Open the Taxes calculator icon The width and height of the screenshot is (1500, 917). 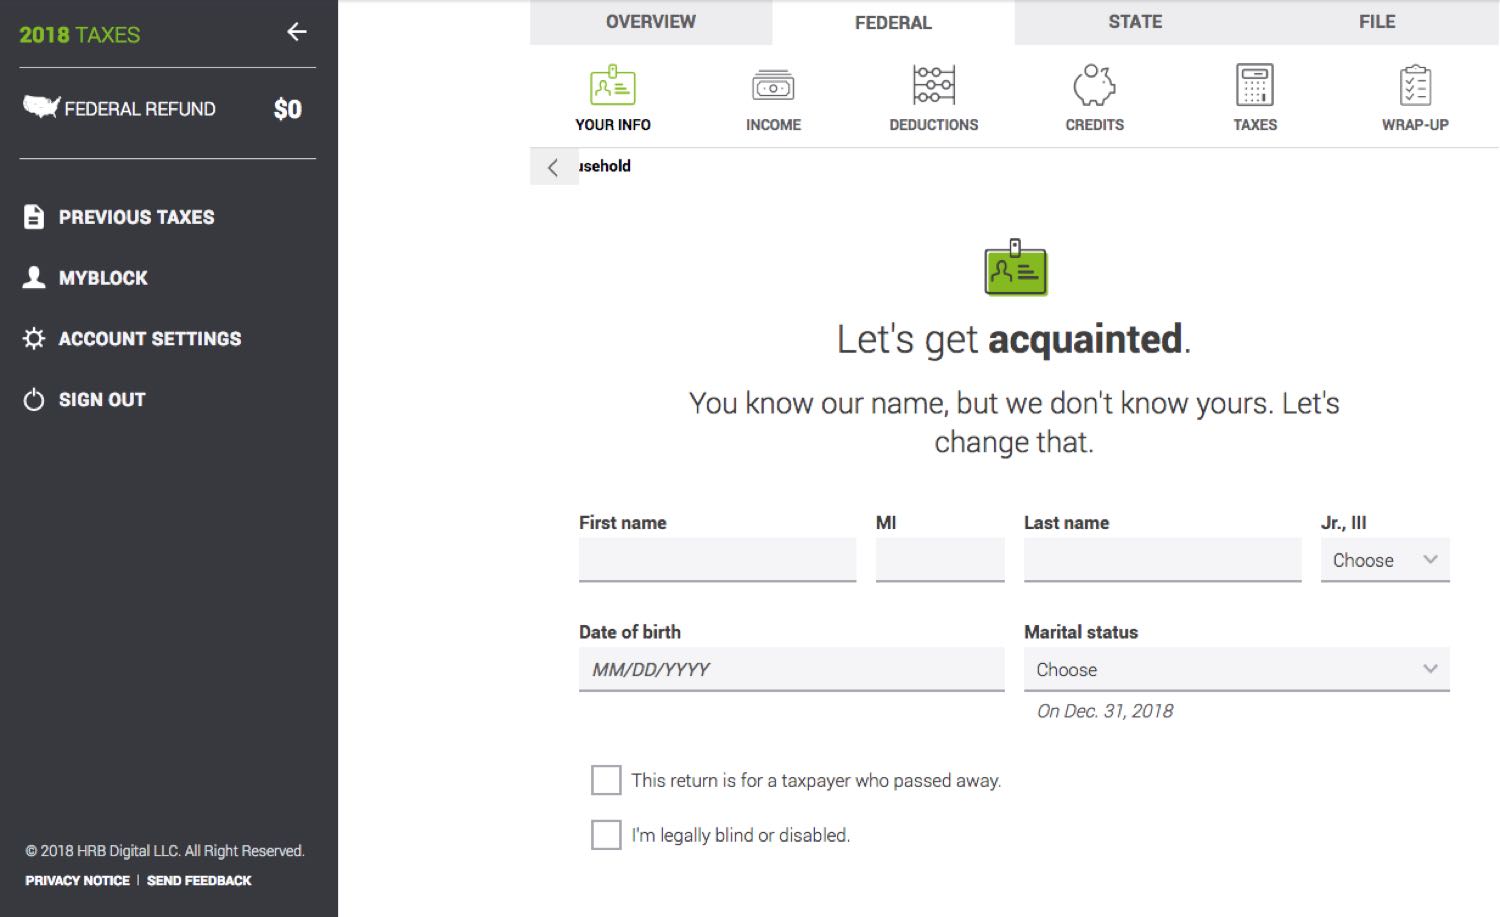point(1254,86)
